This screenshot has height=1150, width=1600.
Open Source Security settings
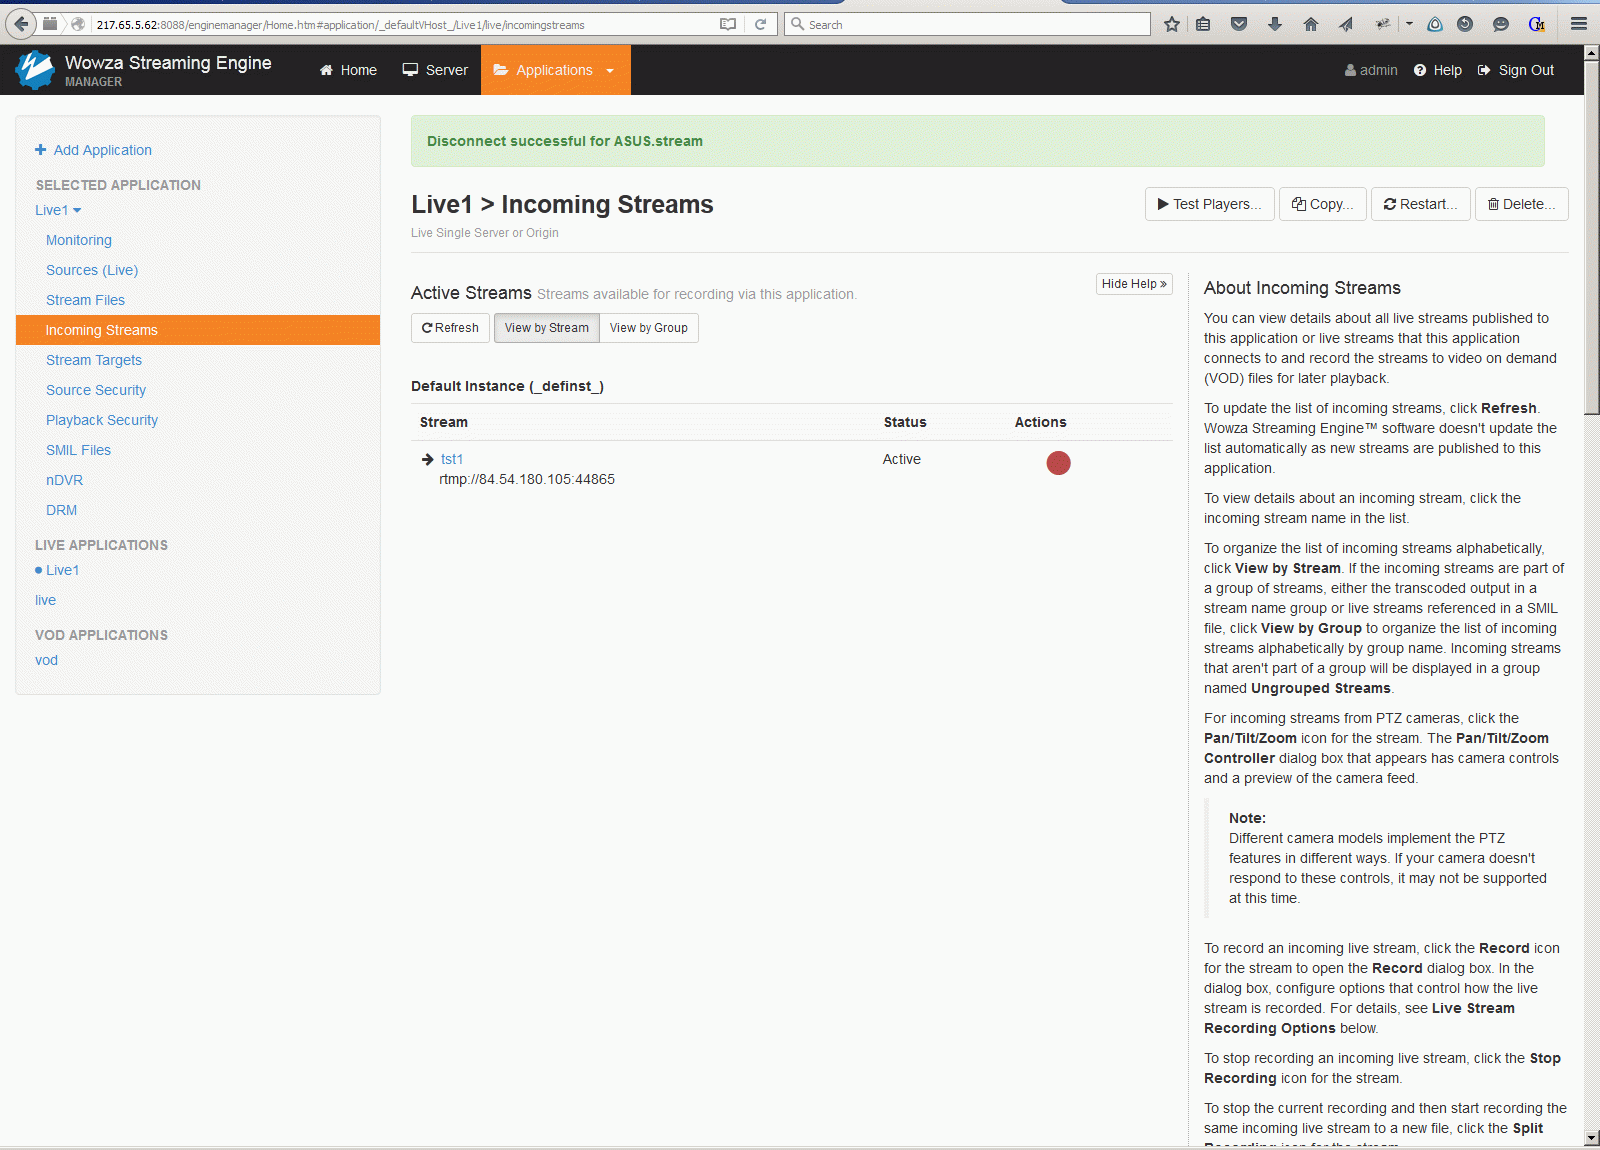tap(96, 390)
